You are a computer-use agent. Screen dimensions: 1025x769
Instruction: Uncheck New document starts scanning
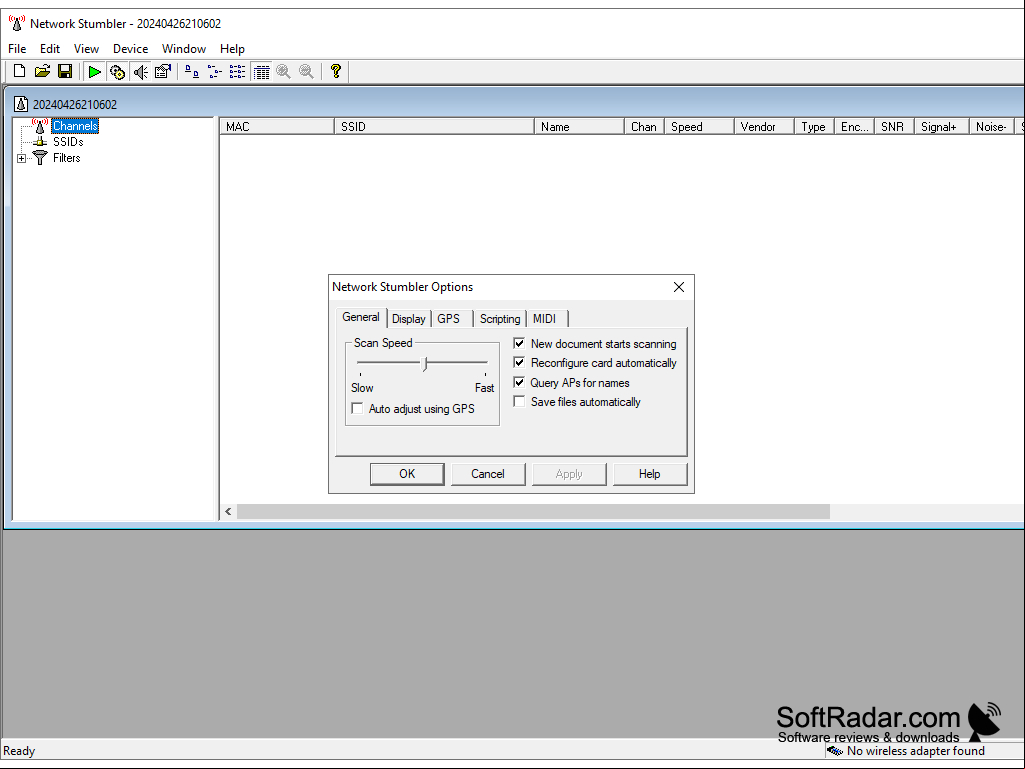pyautogui.click(x=519, y=343)
